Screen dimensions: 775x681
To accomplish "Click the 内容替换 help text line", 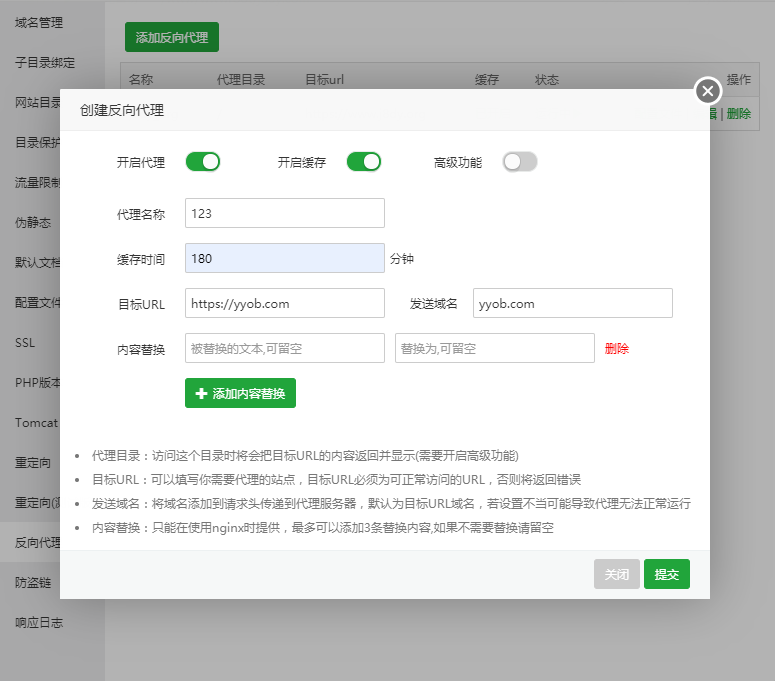I will [x=322, y=528].
